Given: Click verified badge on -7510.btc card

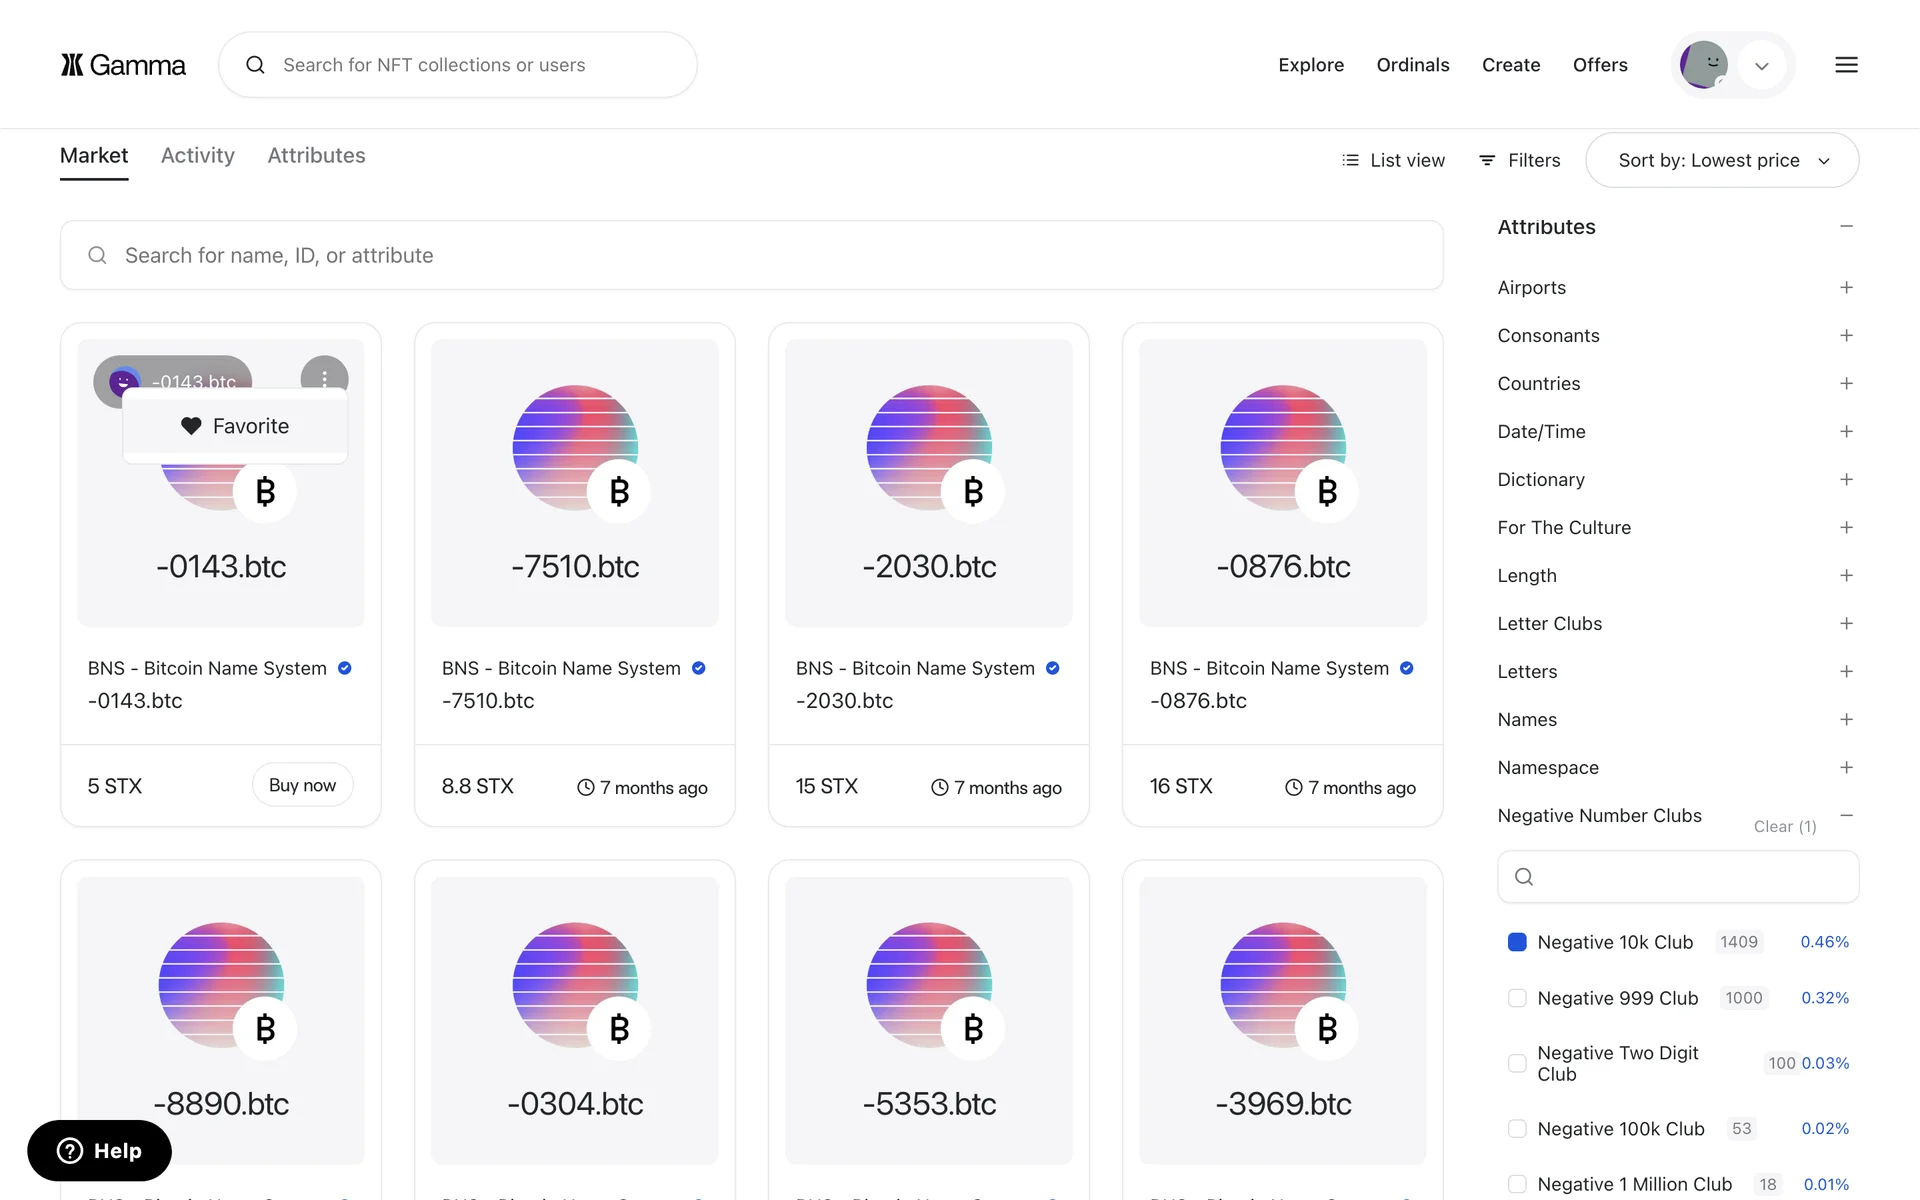Looking at the screenshot, I should 699,668.
